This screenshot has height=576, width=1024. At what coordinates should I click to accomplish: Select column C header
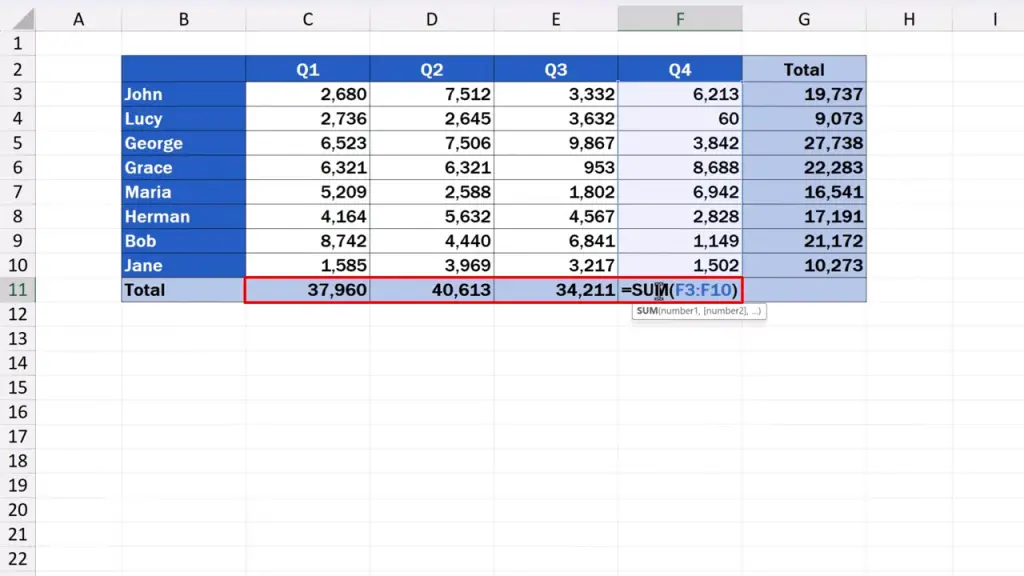point(307,19)
